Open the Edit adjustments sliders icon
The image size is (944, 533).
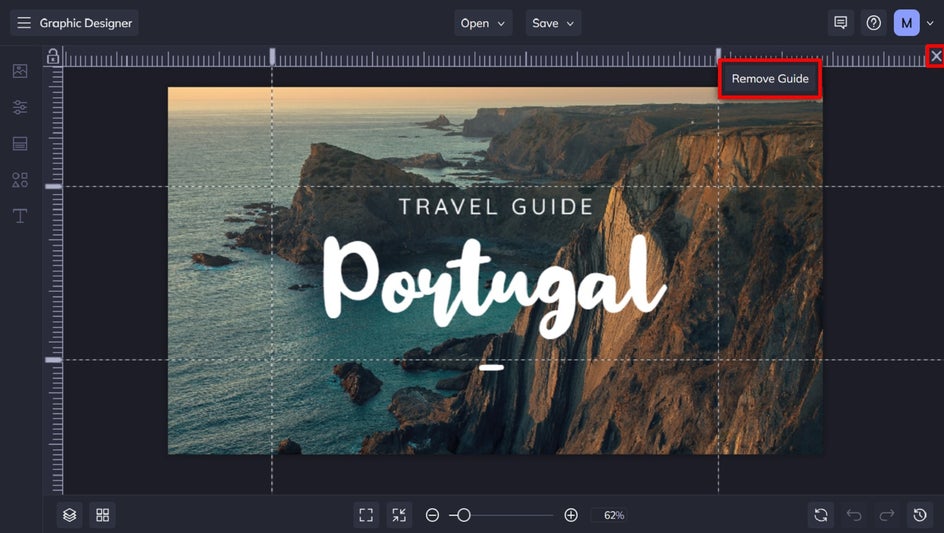(20, 107)
